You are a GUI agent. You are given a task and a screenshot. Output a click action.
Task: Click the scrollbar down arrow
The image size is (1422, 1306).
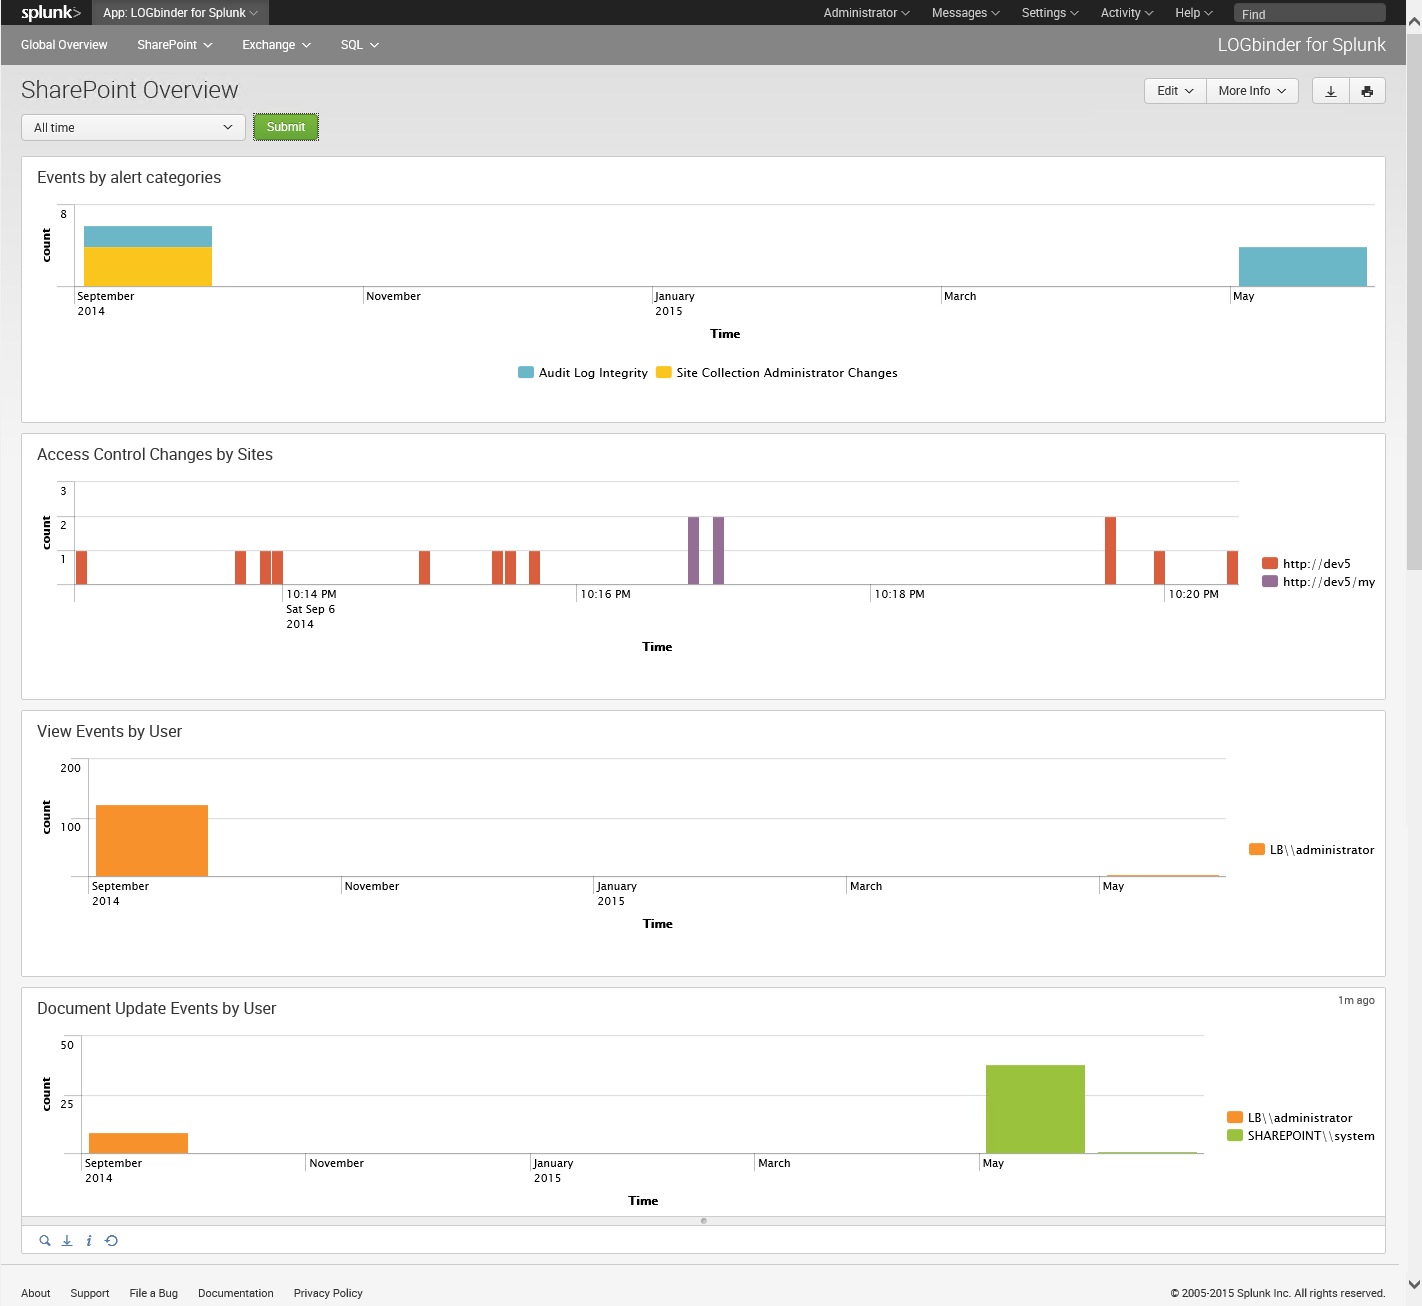coord(1414,1284)
